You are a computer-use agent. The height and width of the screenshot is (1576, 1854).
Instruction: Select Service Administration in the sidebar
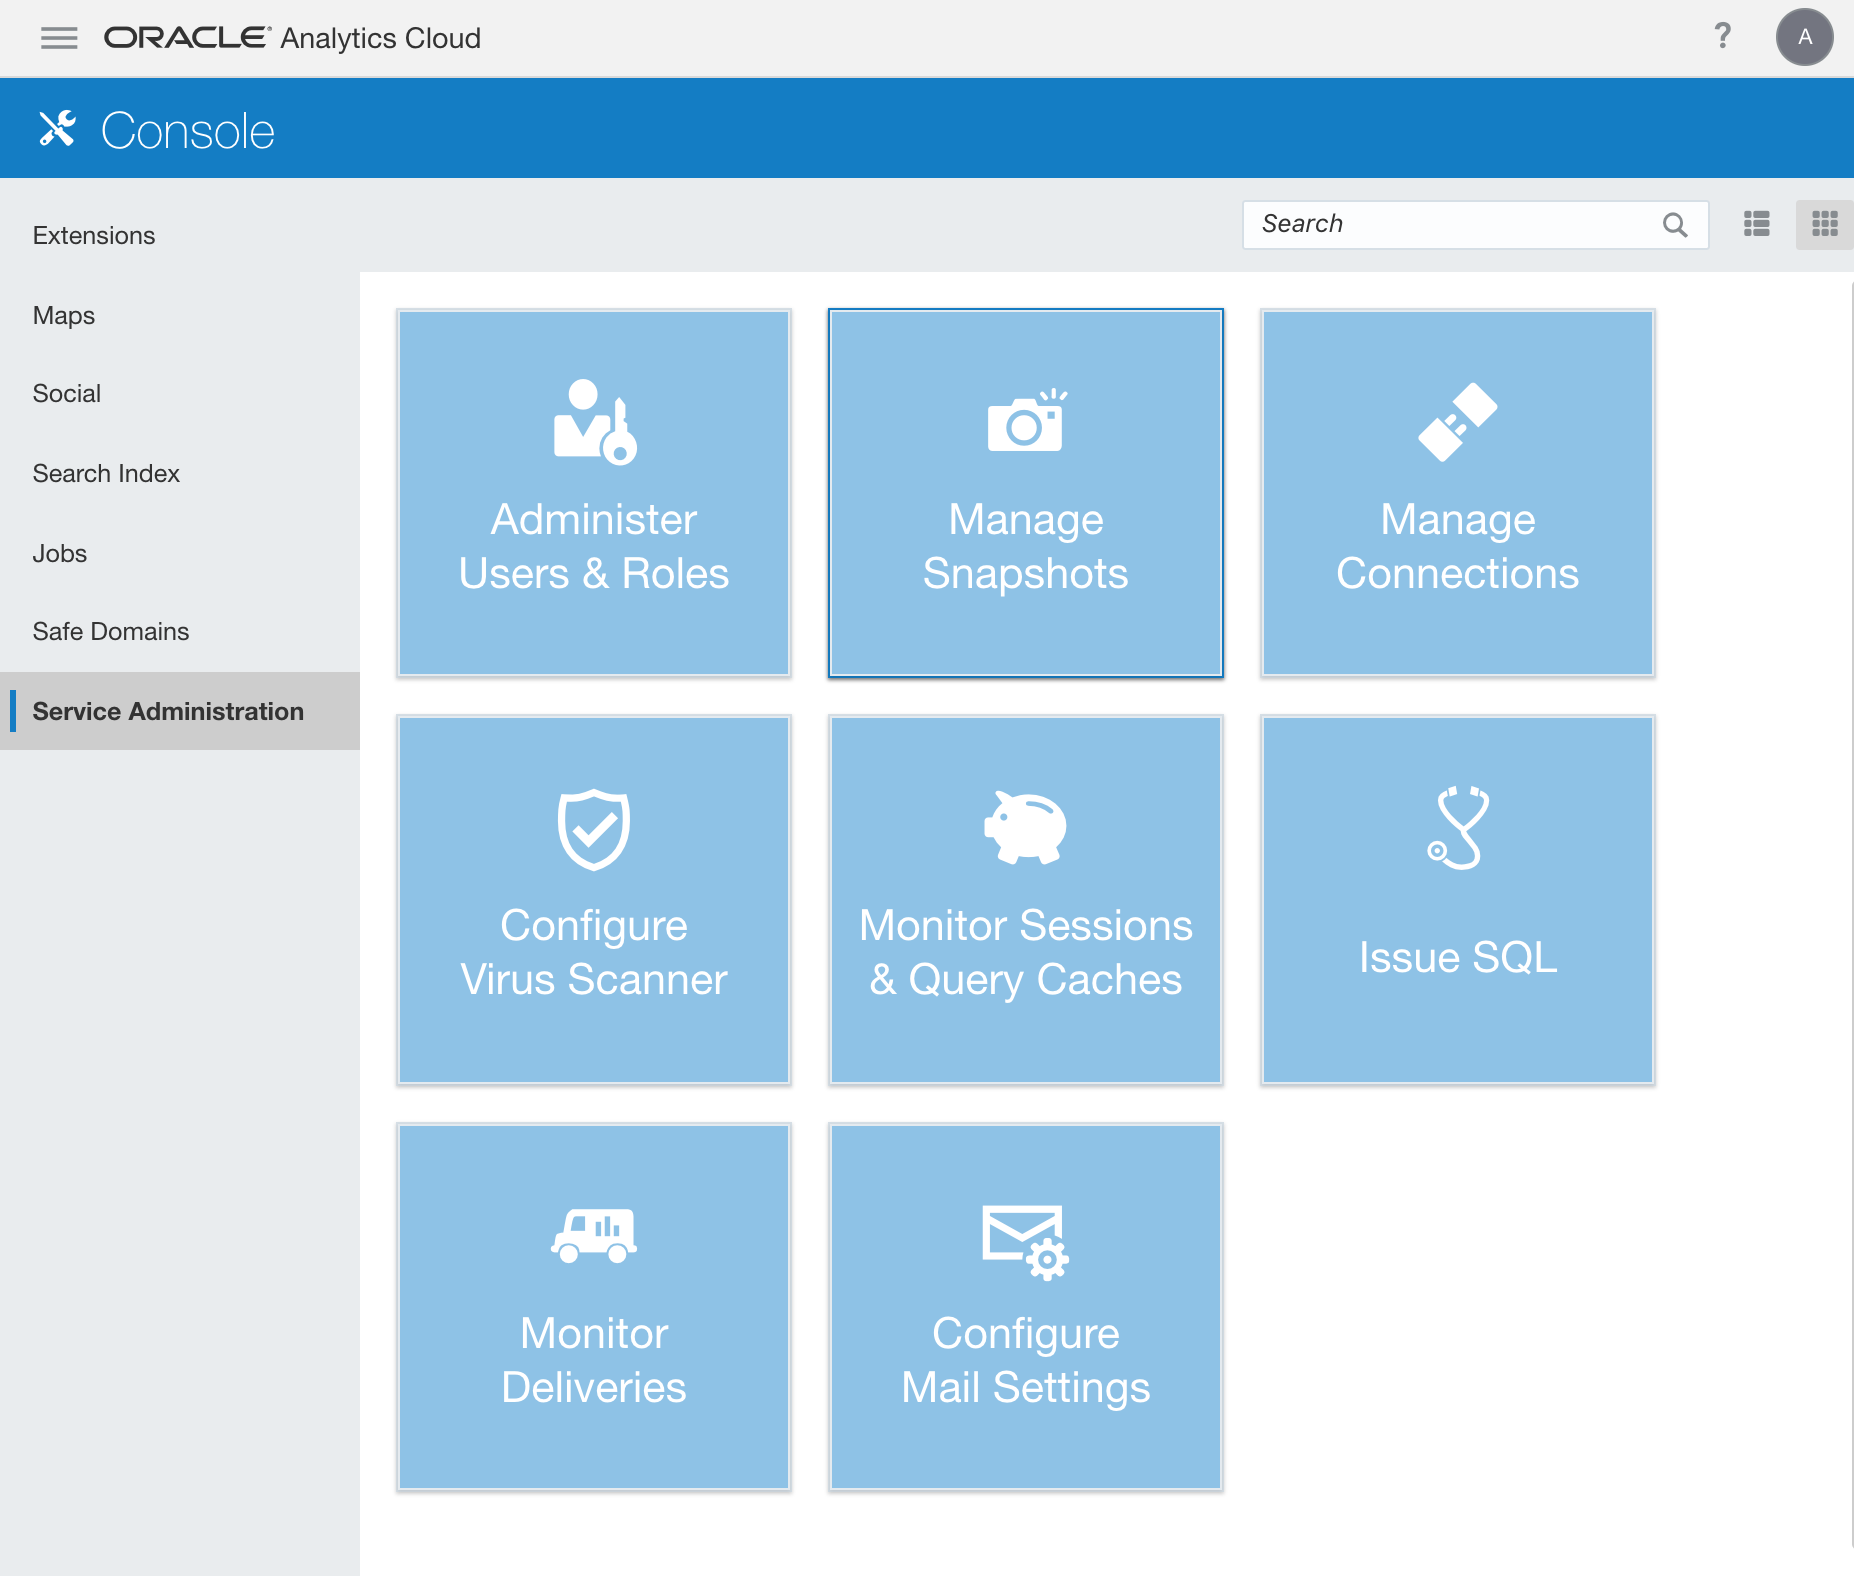[x=168, y=711]
